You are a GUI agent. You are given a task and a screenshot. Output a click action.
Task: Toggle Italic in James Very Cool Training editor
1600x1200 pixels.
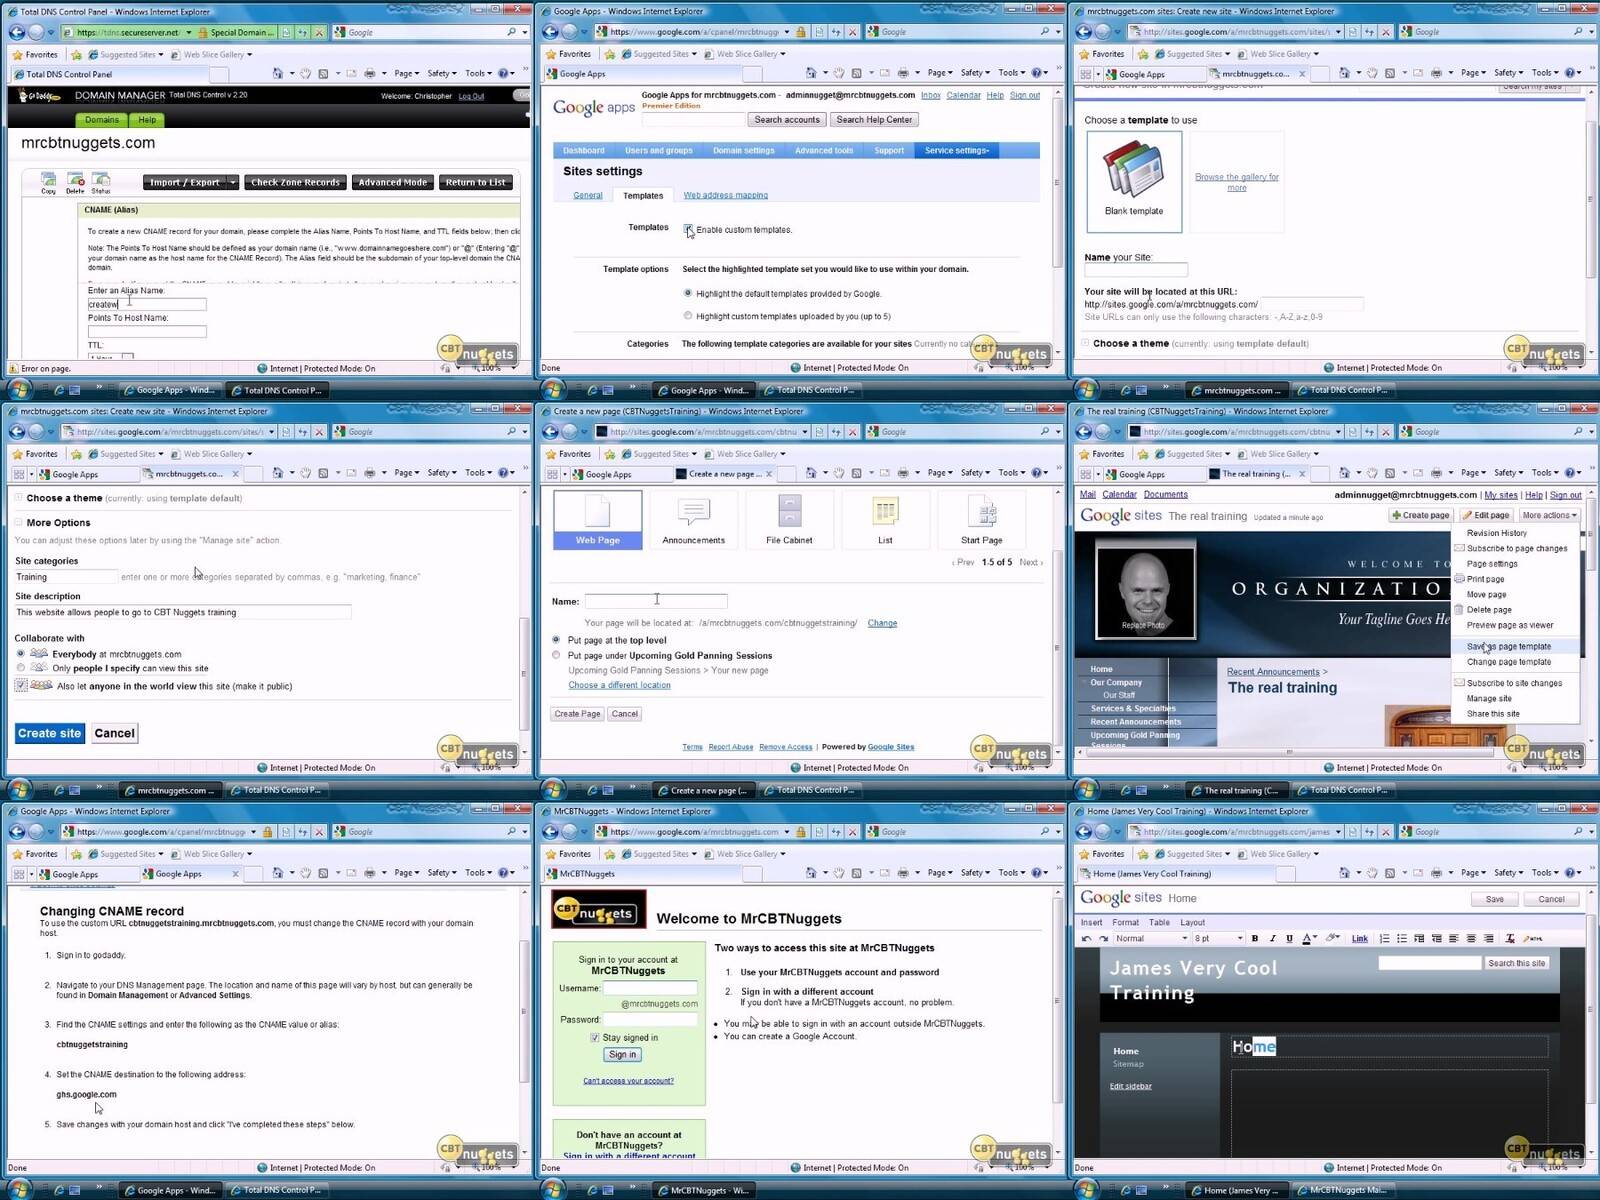point(1272,938)
